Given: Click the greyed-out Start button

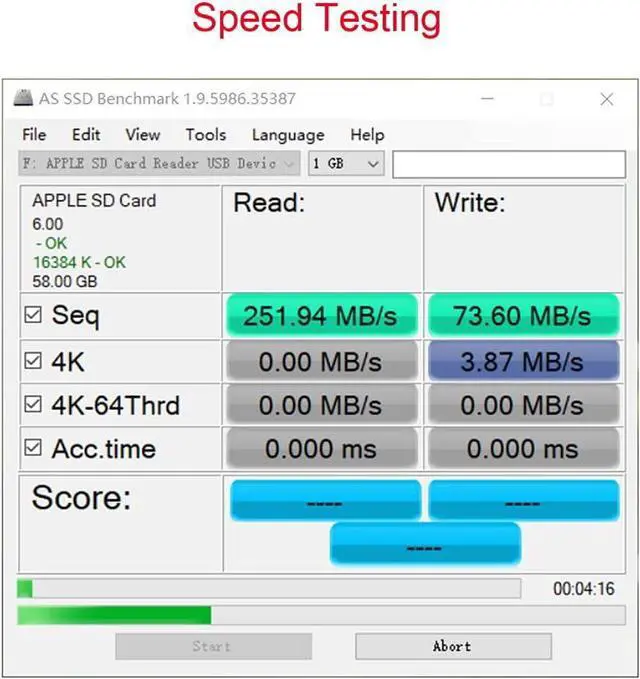Looking at the screenshot, I should pyautogui.click(x=213, y=647).
